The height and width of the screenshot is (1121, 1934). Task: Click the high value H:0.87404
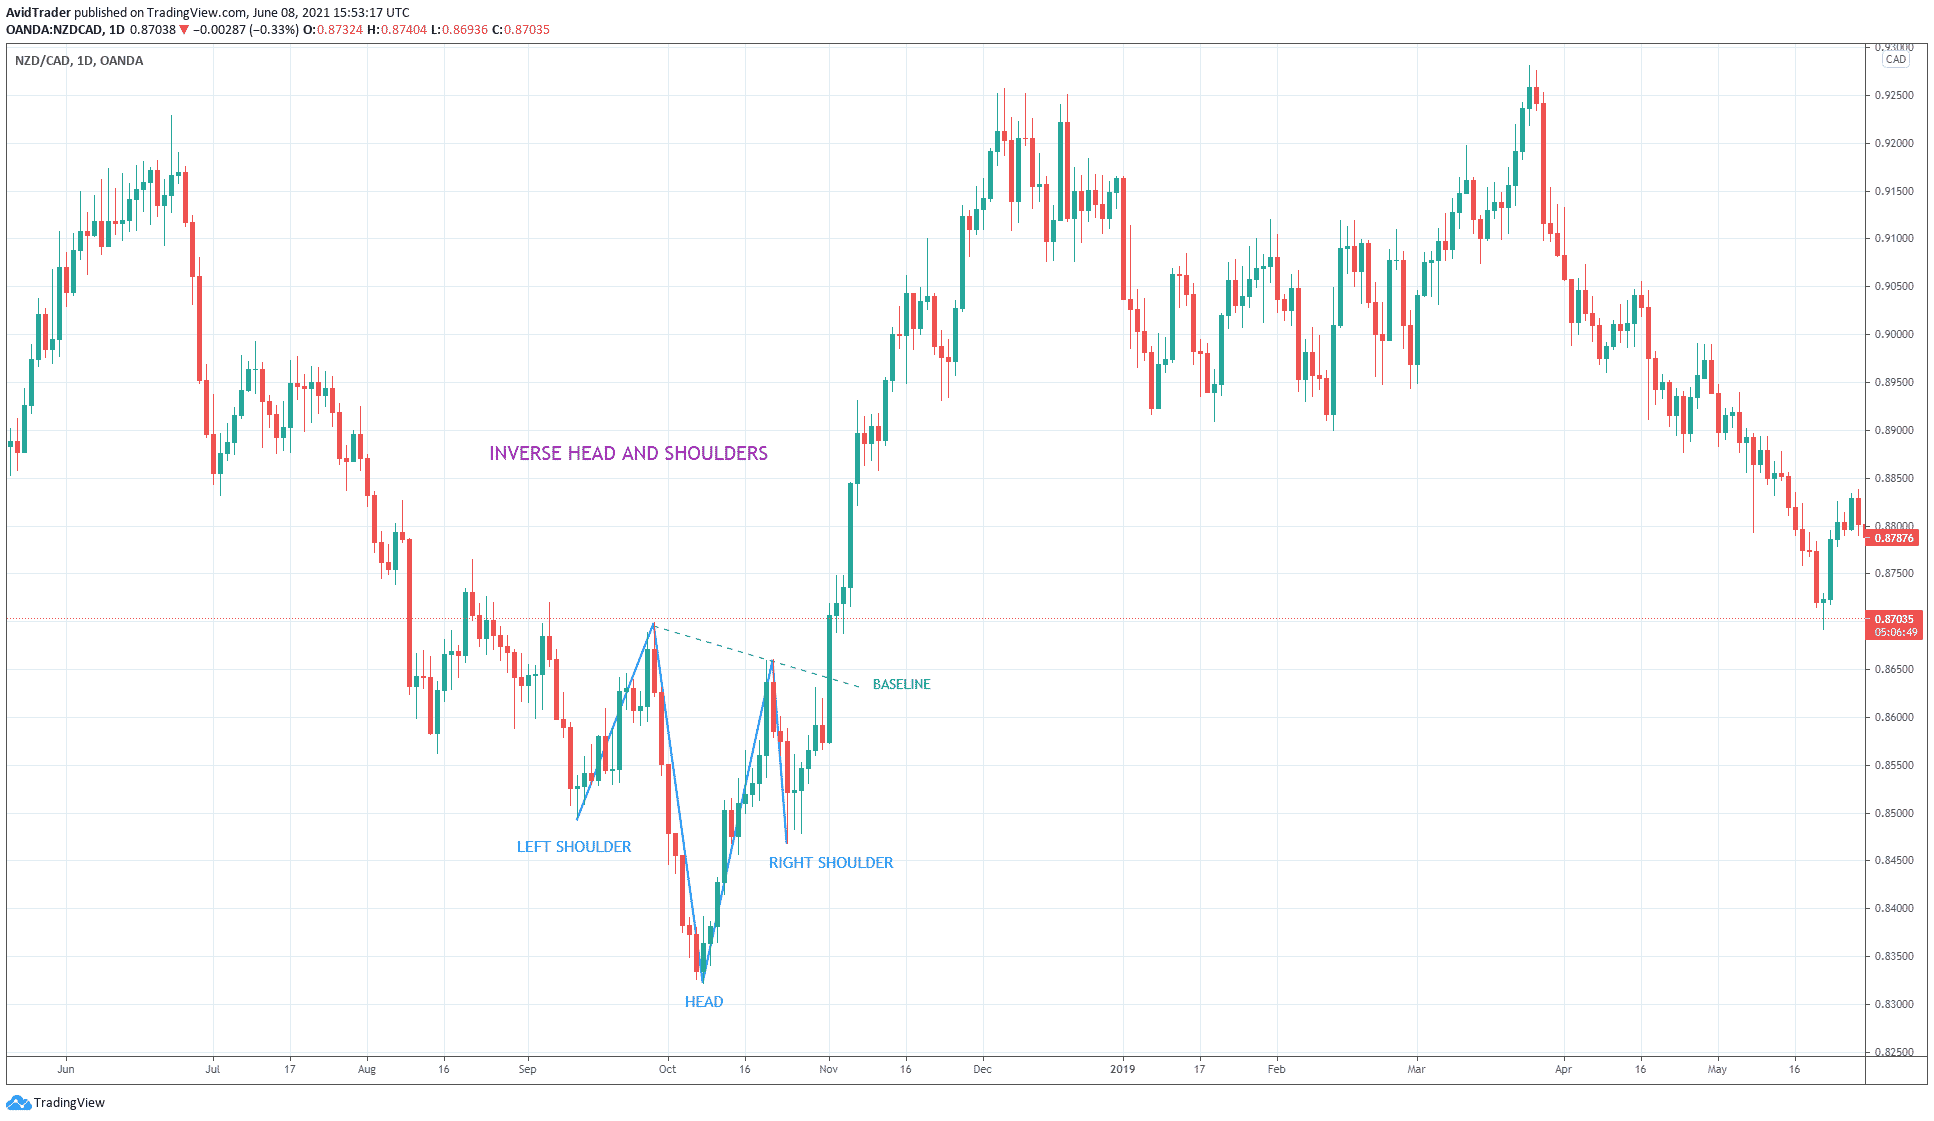[397, 30]
